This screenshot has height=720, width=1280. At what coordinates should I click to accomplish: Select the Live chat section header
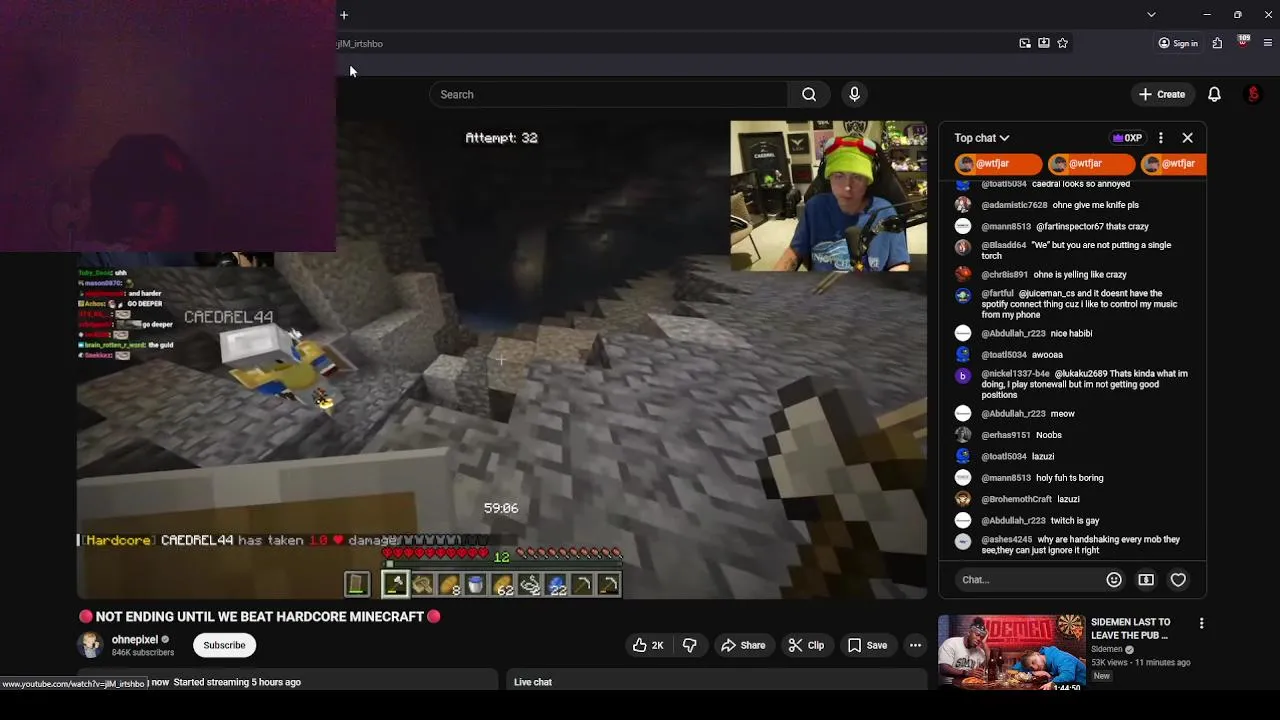click(533, 682)
